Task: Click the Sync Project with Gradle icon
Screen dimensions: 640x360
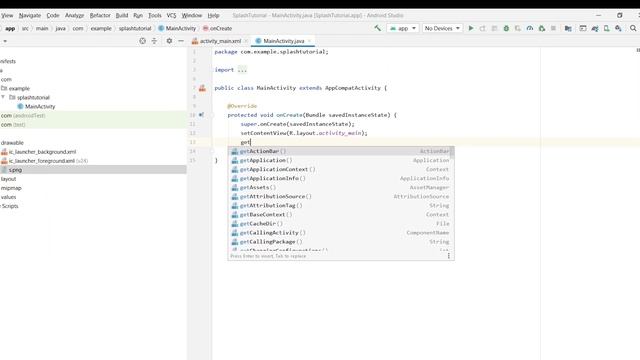Action: [595, 28]
